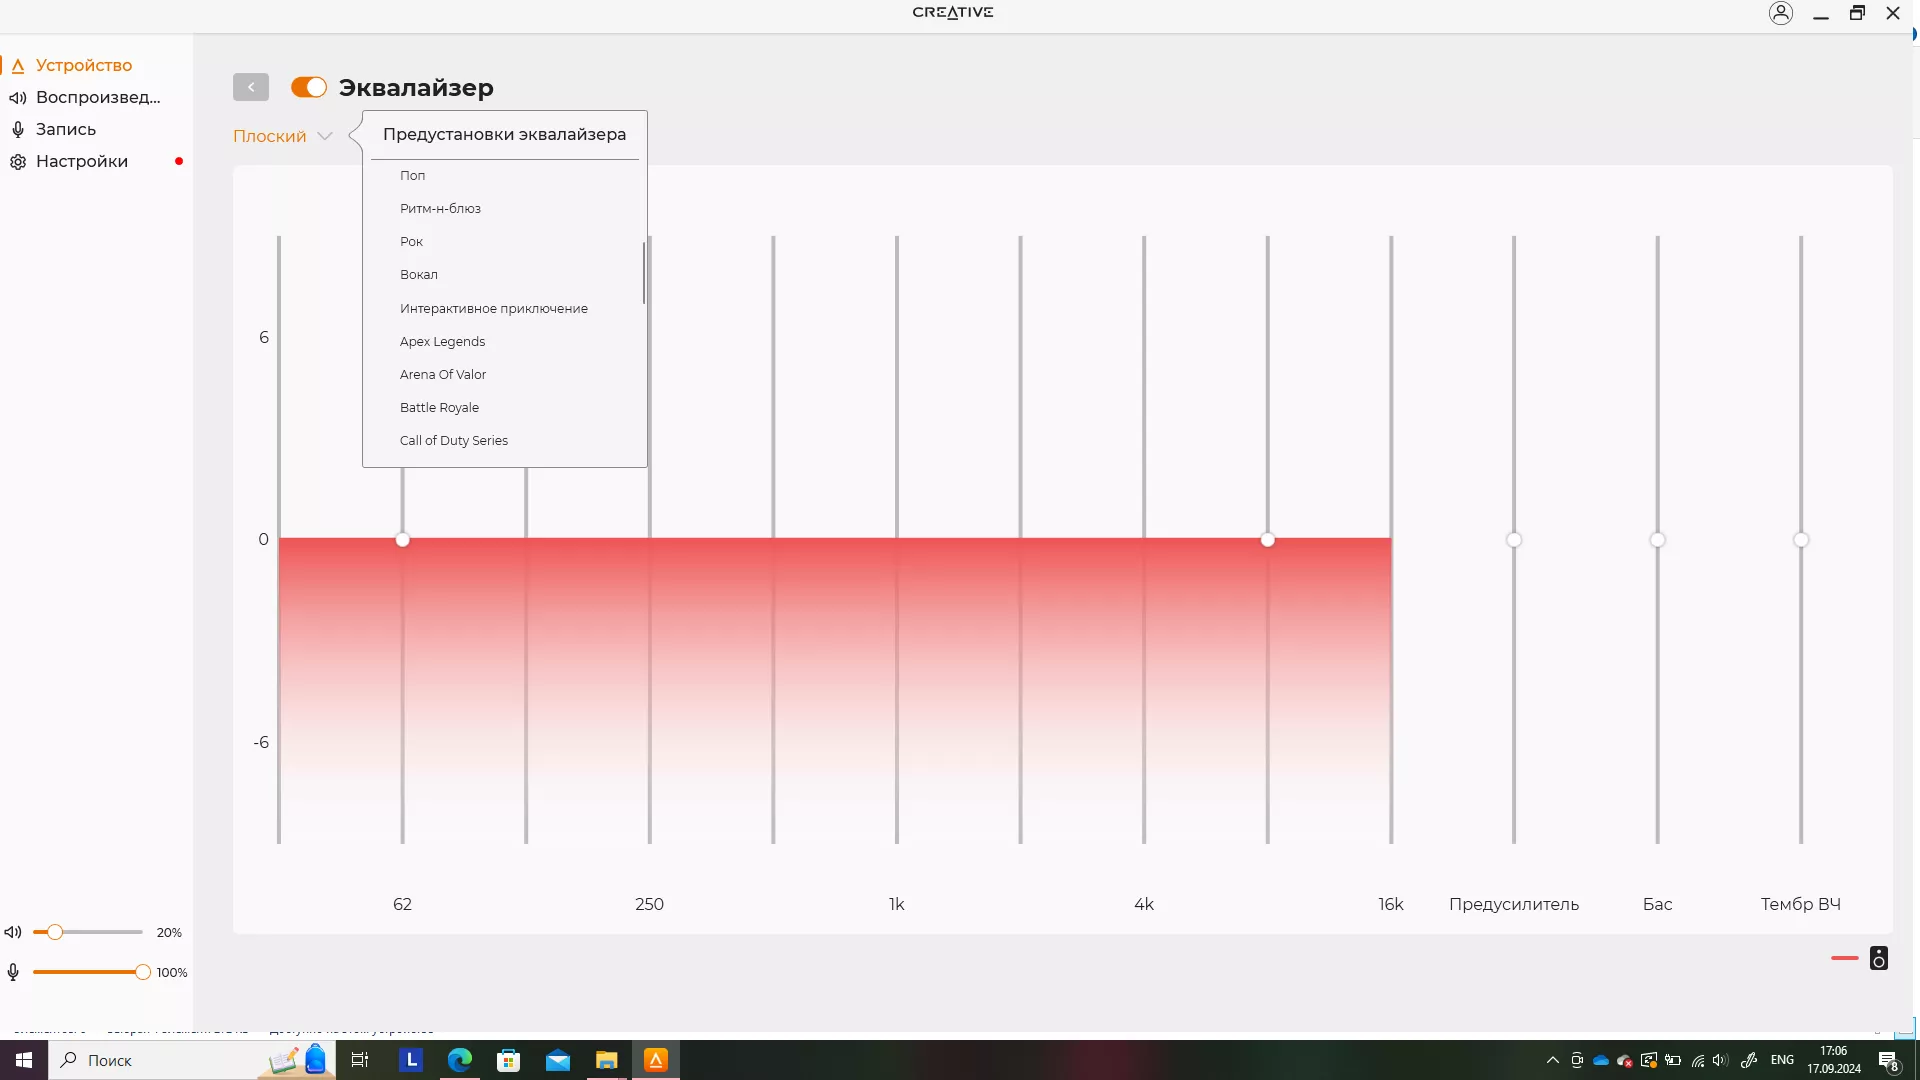Viewport: 1920px width, 1080px height.
Task: Open the notification center with 8 alerts
Action: [x=1888, y=1061]
